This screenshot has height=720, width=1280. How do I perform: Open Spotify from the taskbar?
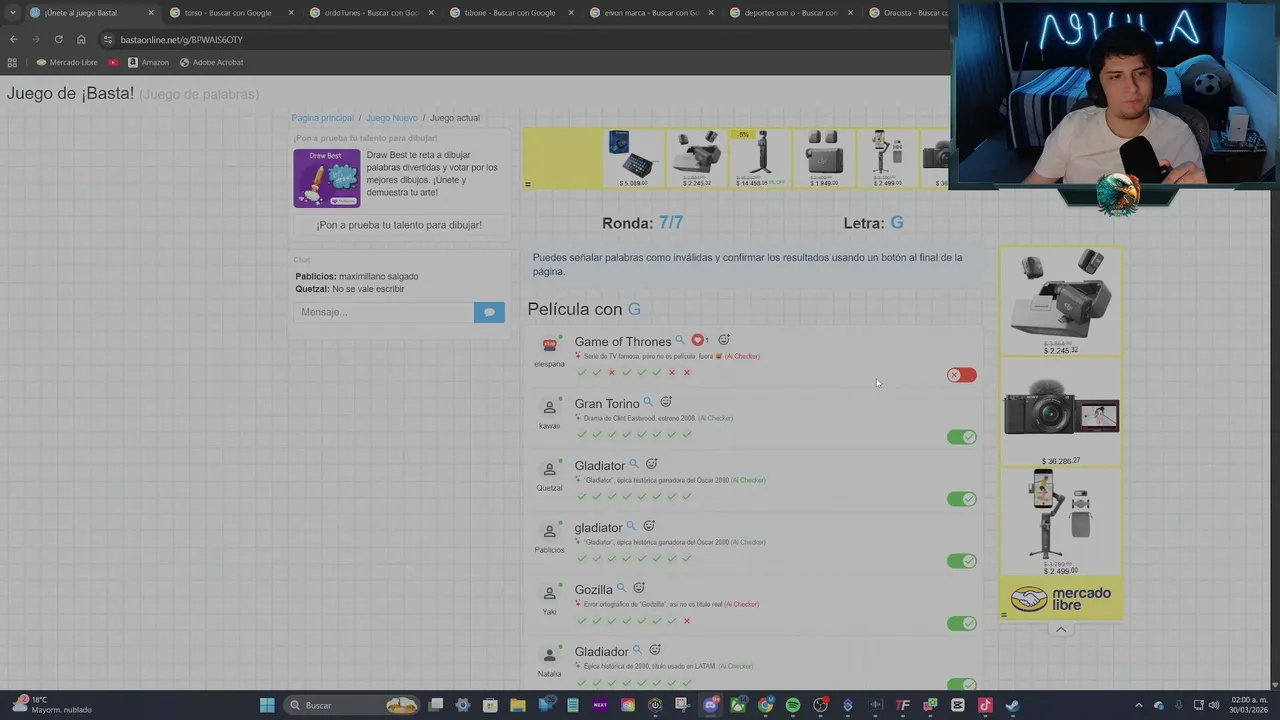point(793,705)
